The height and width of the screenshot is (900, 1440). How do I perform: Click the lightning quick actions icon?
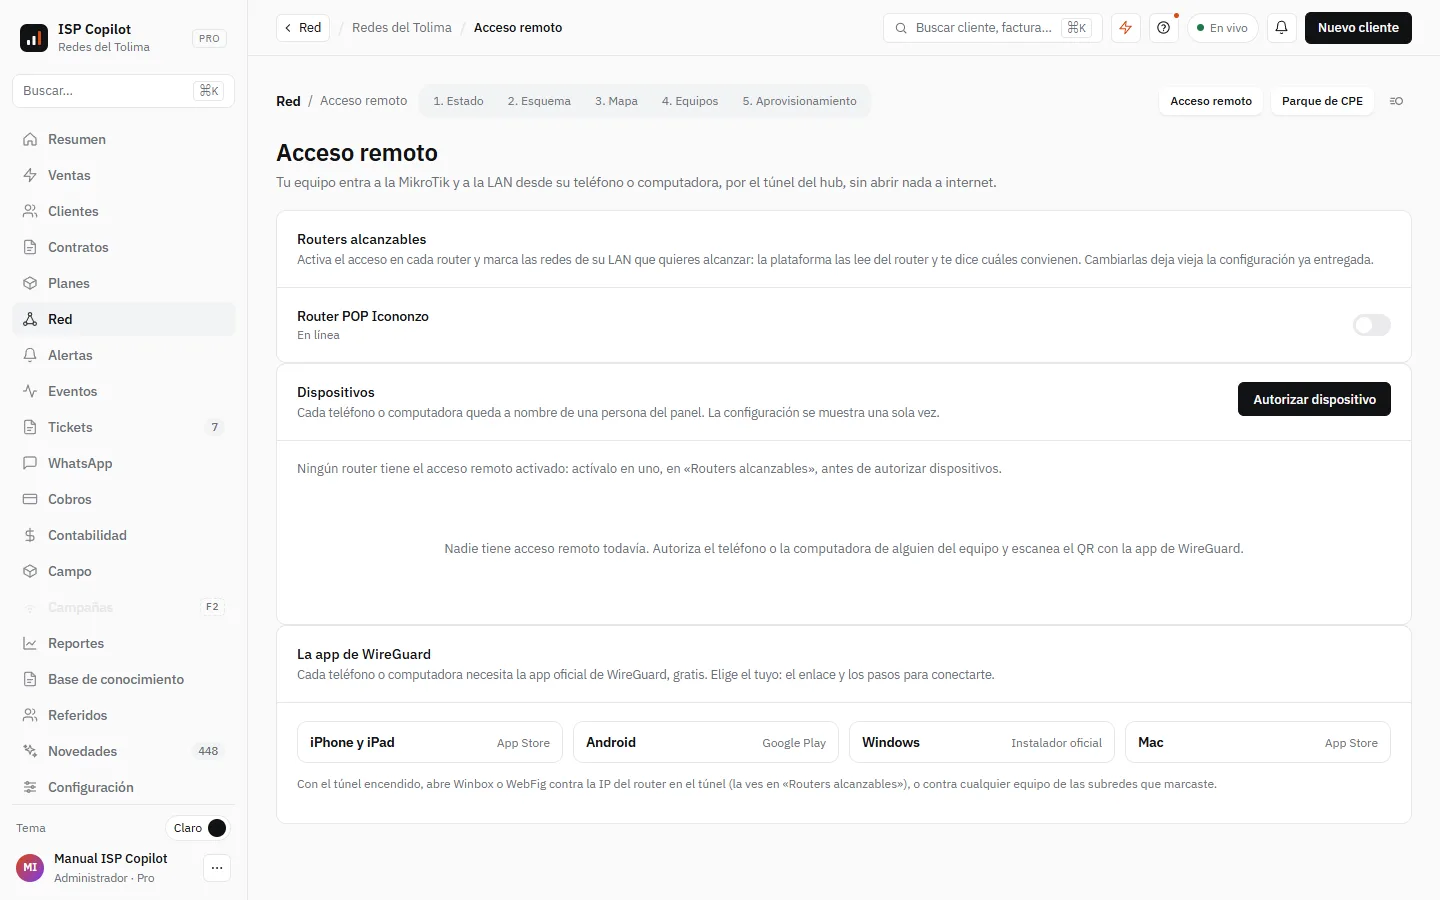coord(1126,28)
